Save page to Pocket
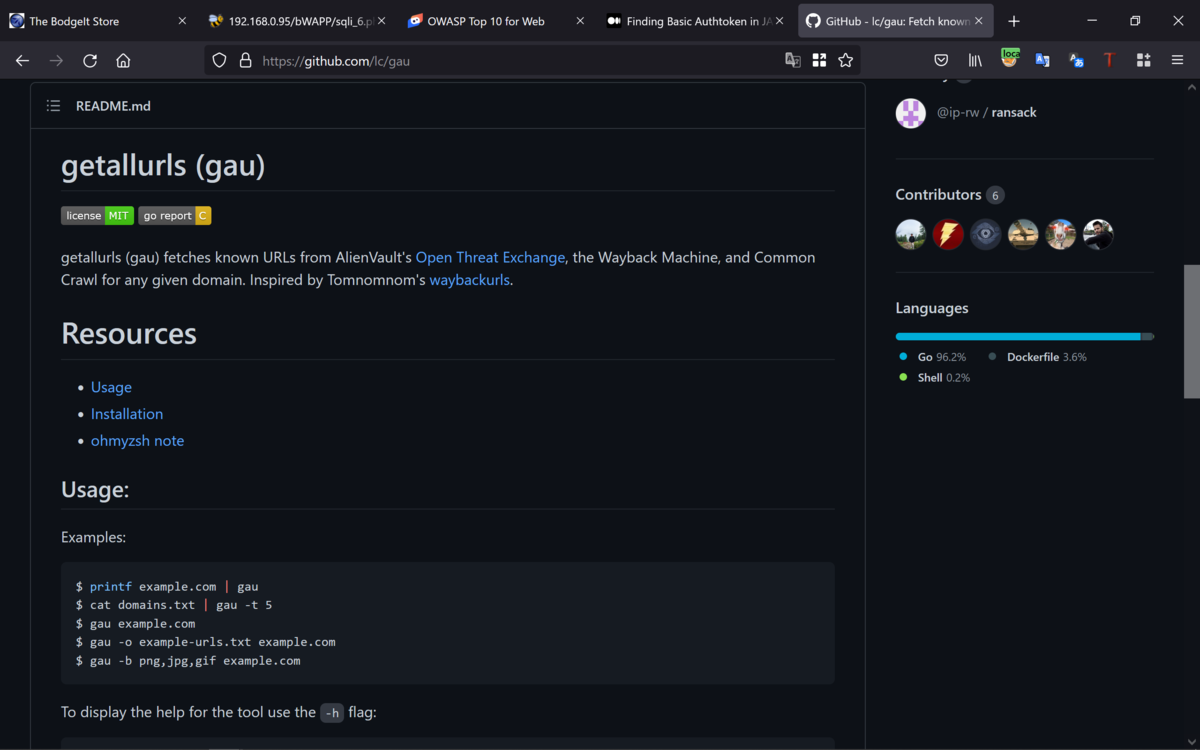 (x=941, y=60)
